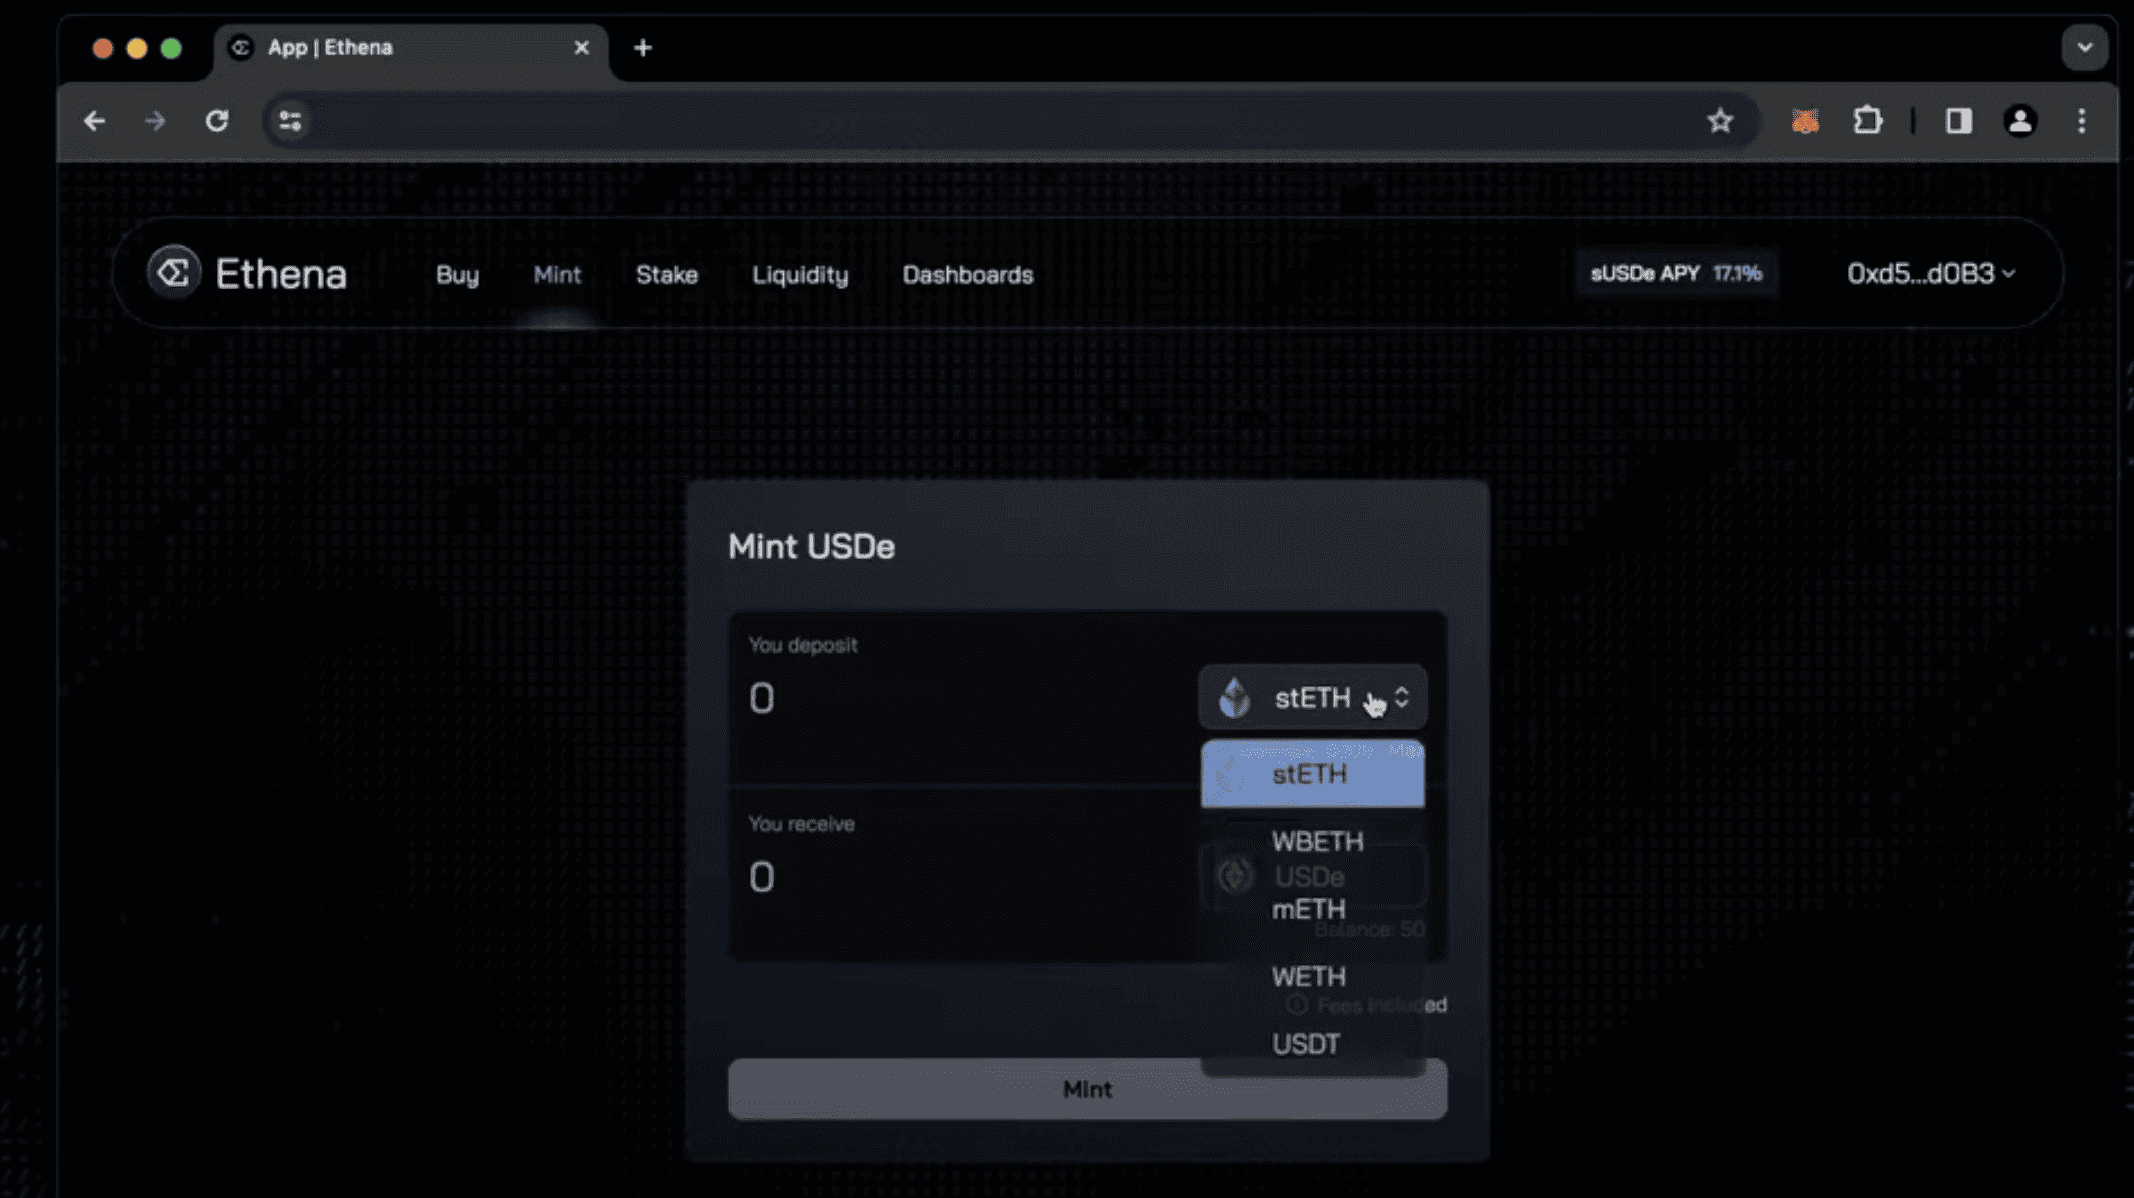The height and width of the screenshot is (1198, 2134).
Task: Open site information icon in address bar
Action: click(x=290, y=121)
